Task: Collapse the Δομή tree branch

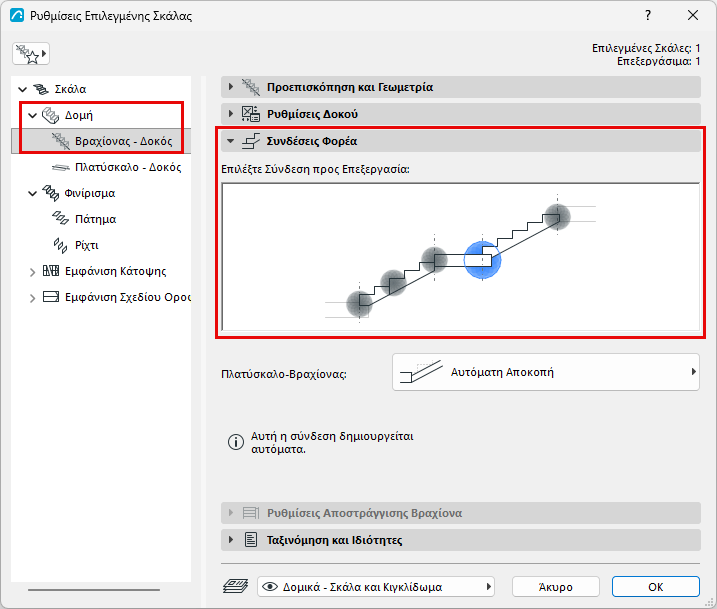Action: coord(32,115)
